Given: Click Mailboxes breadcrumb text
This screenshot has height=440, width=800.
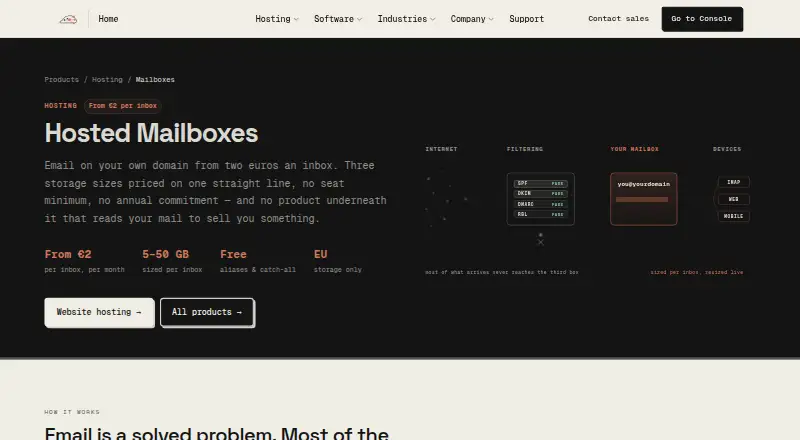Looking at the screenshot, I should point(155,80).
